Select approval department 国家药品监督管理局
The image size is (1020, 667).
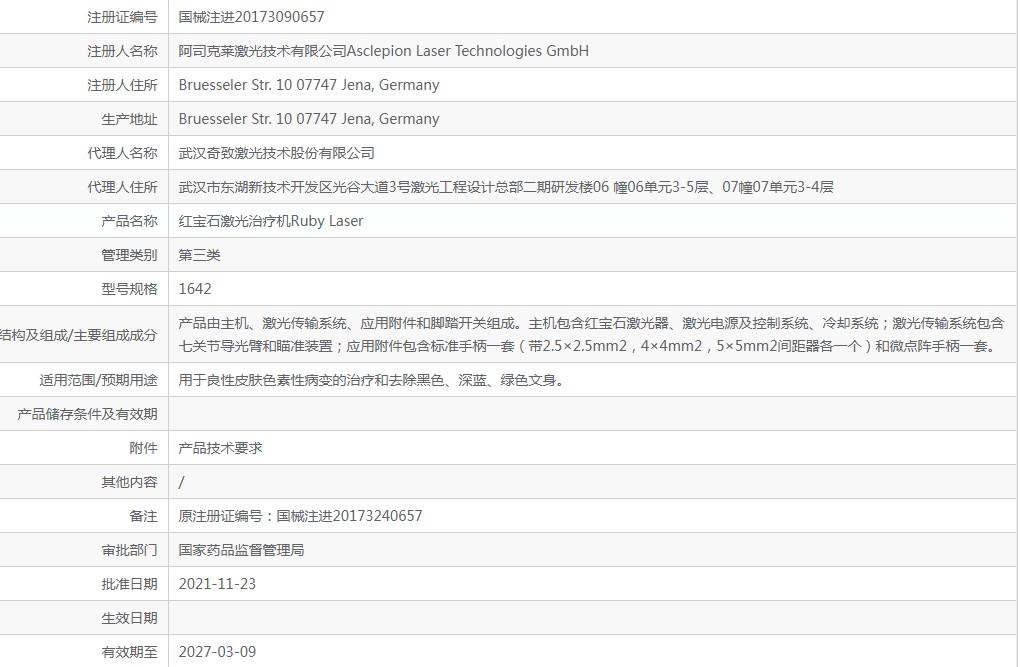click(241, 551)
